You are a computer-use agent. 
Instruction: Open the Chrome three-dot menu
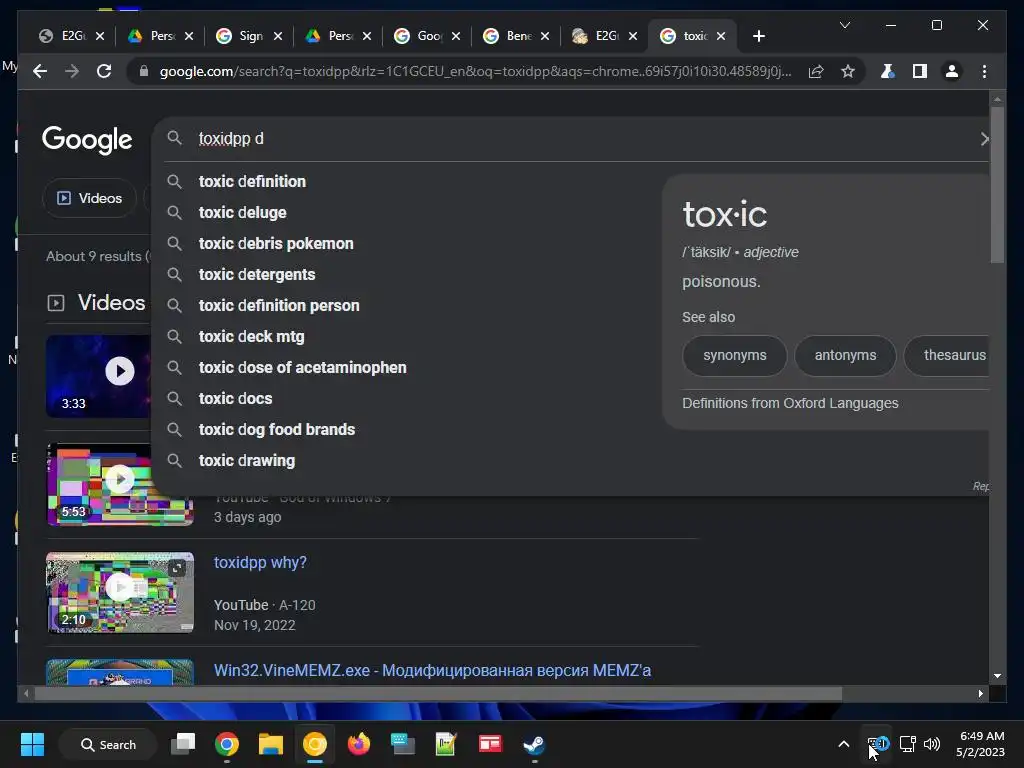pos(984,71)
